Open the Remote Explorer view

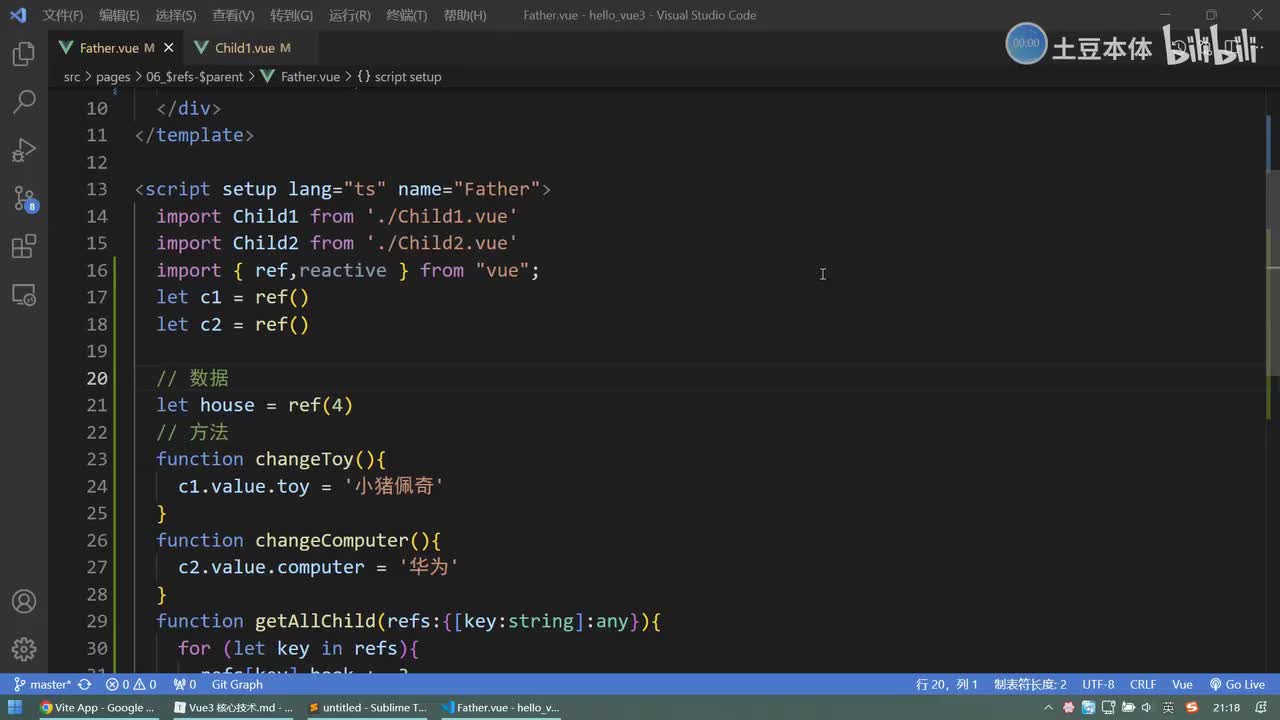[24, 295]
